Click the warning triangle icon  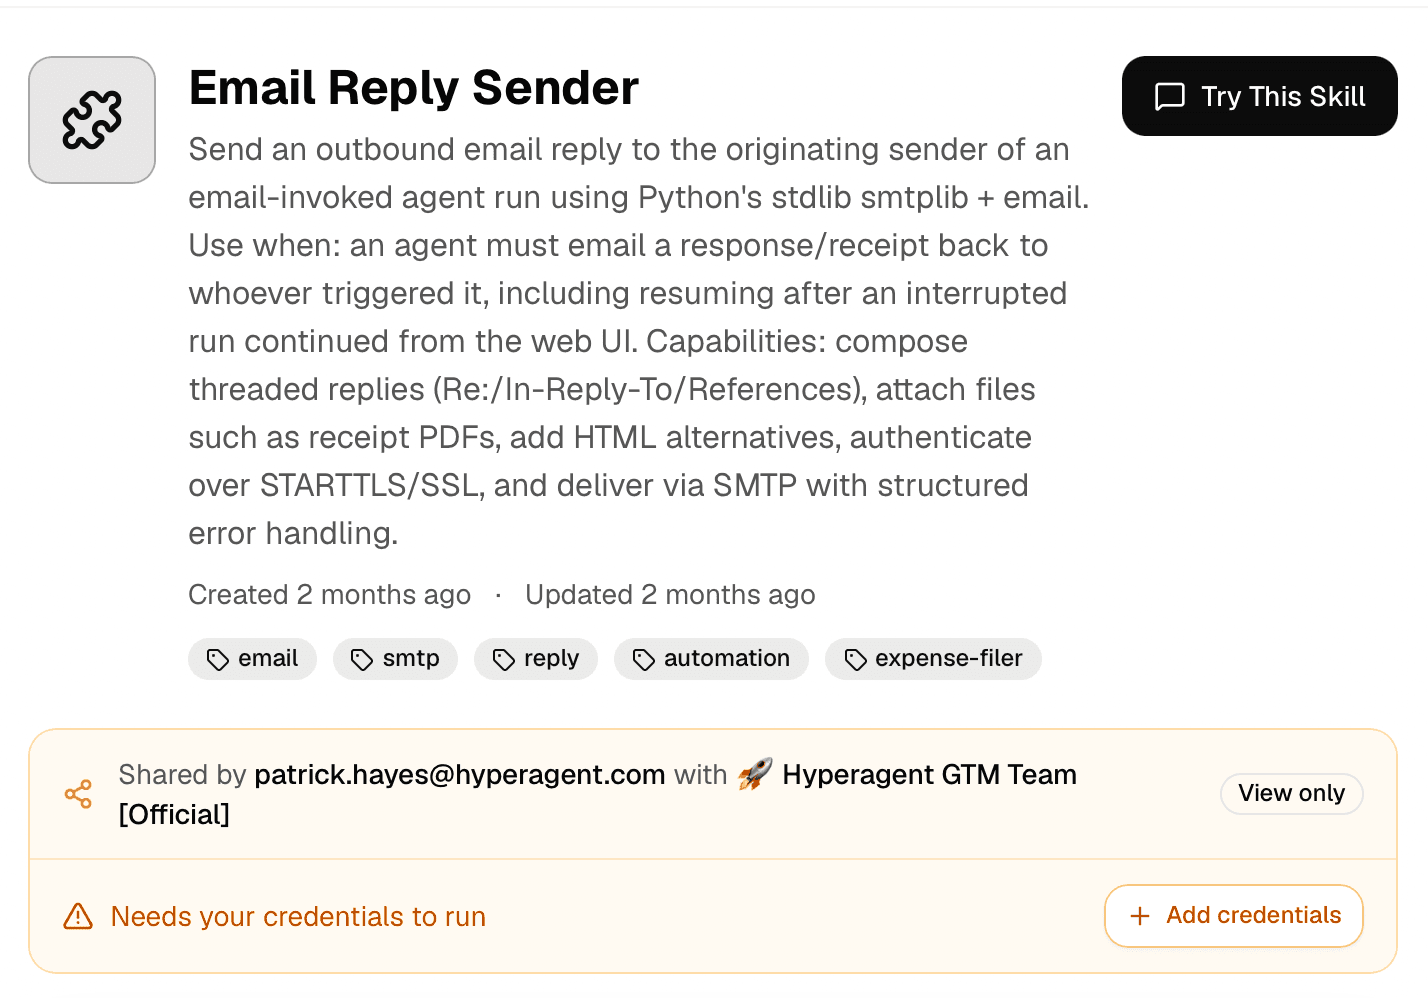(78, 916)
